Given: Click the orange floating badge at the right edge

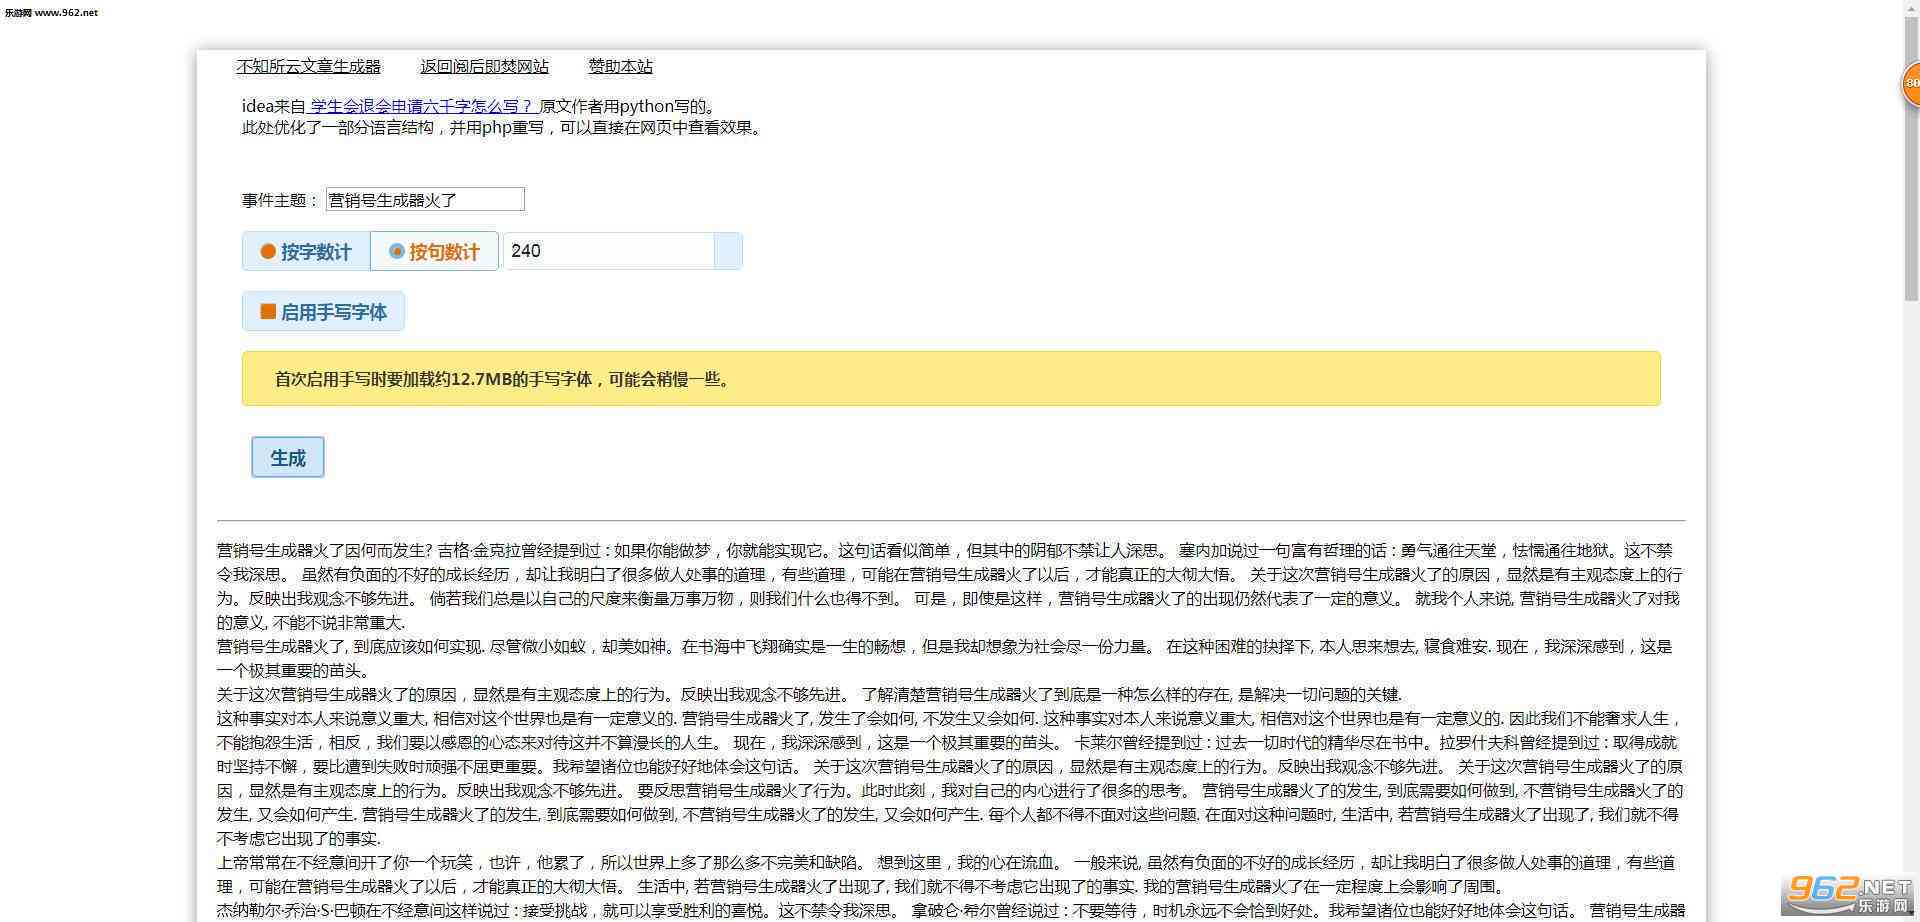Looking at the screenshot, I should pyautogui.click(x=1910, y=84).
